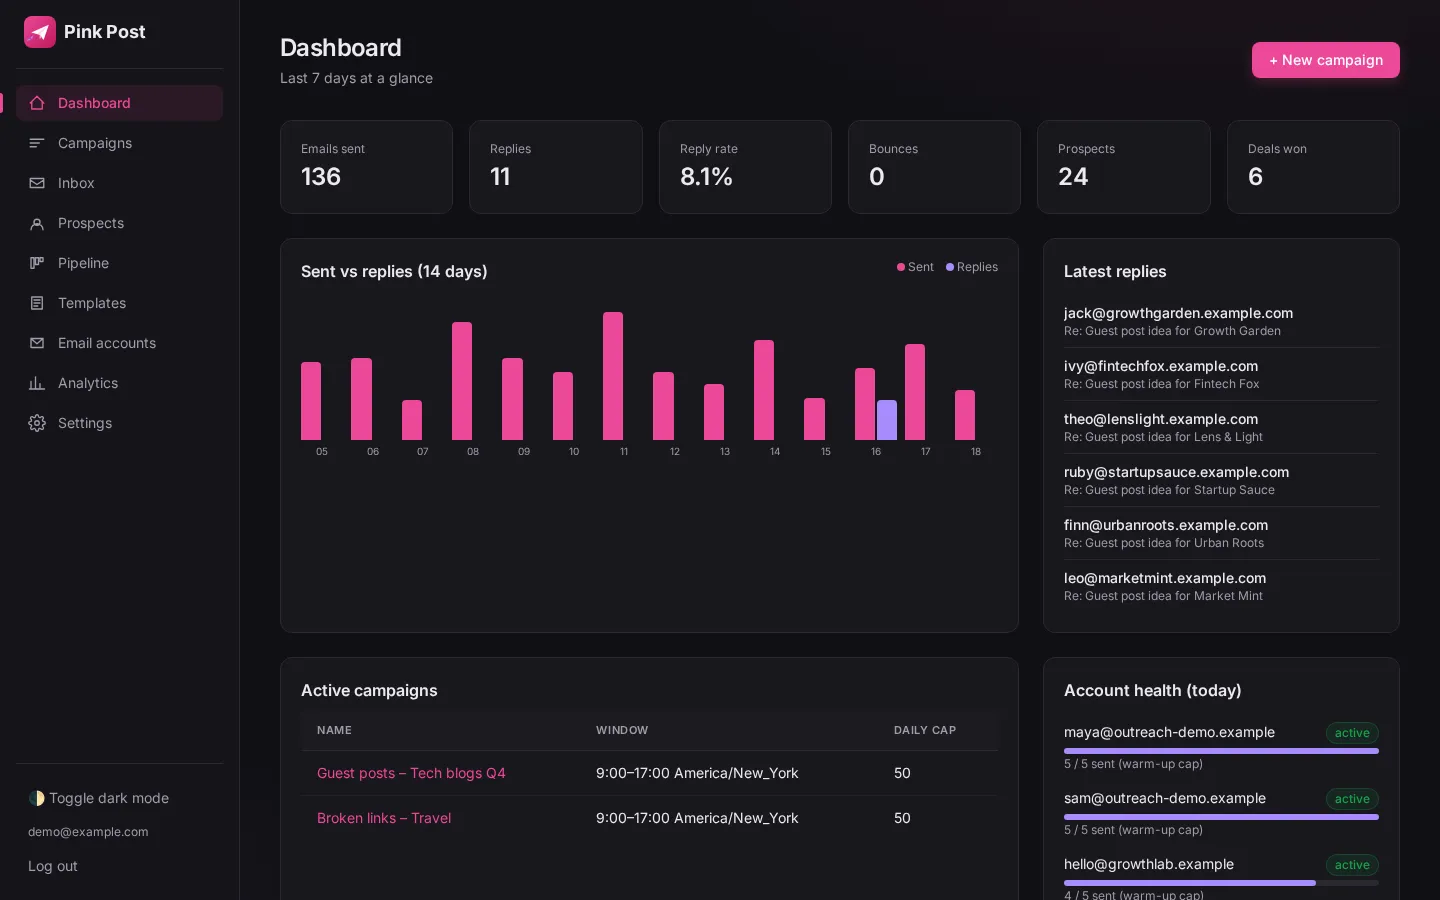Toggle dark mode

click(99, 798)
